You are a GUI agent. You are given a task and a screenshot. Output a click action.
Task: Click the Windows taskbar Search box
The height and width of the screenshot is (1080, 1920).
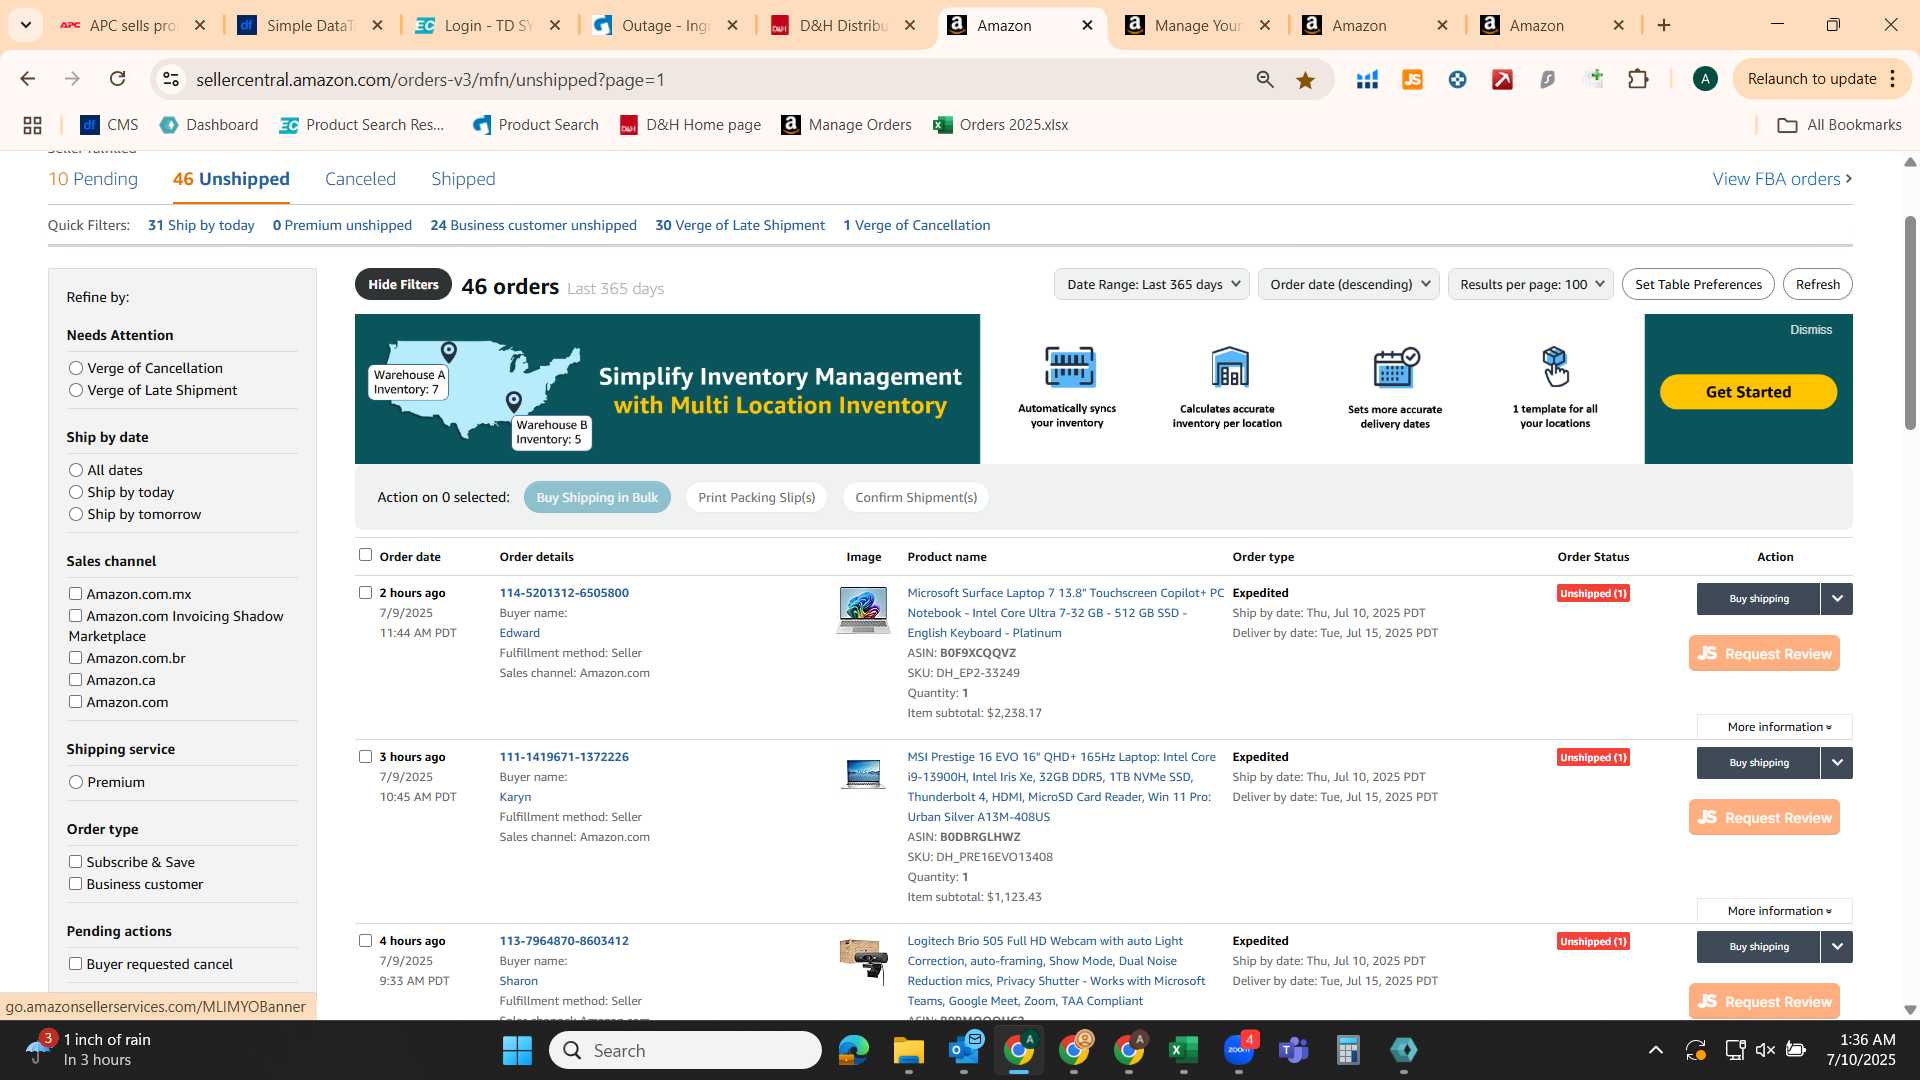tap(685, 1050)
